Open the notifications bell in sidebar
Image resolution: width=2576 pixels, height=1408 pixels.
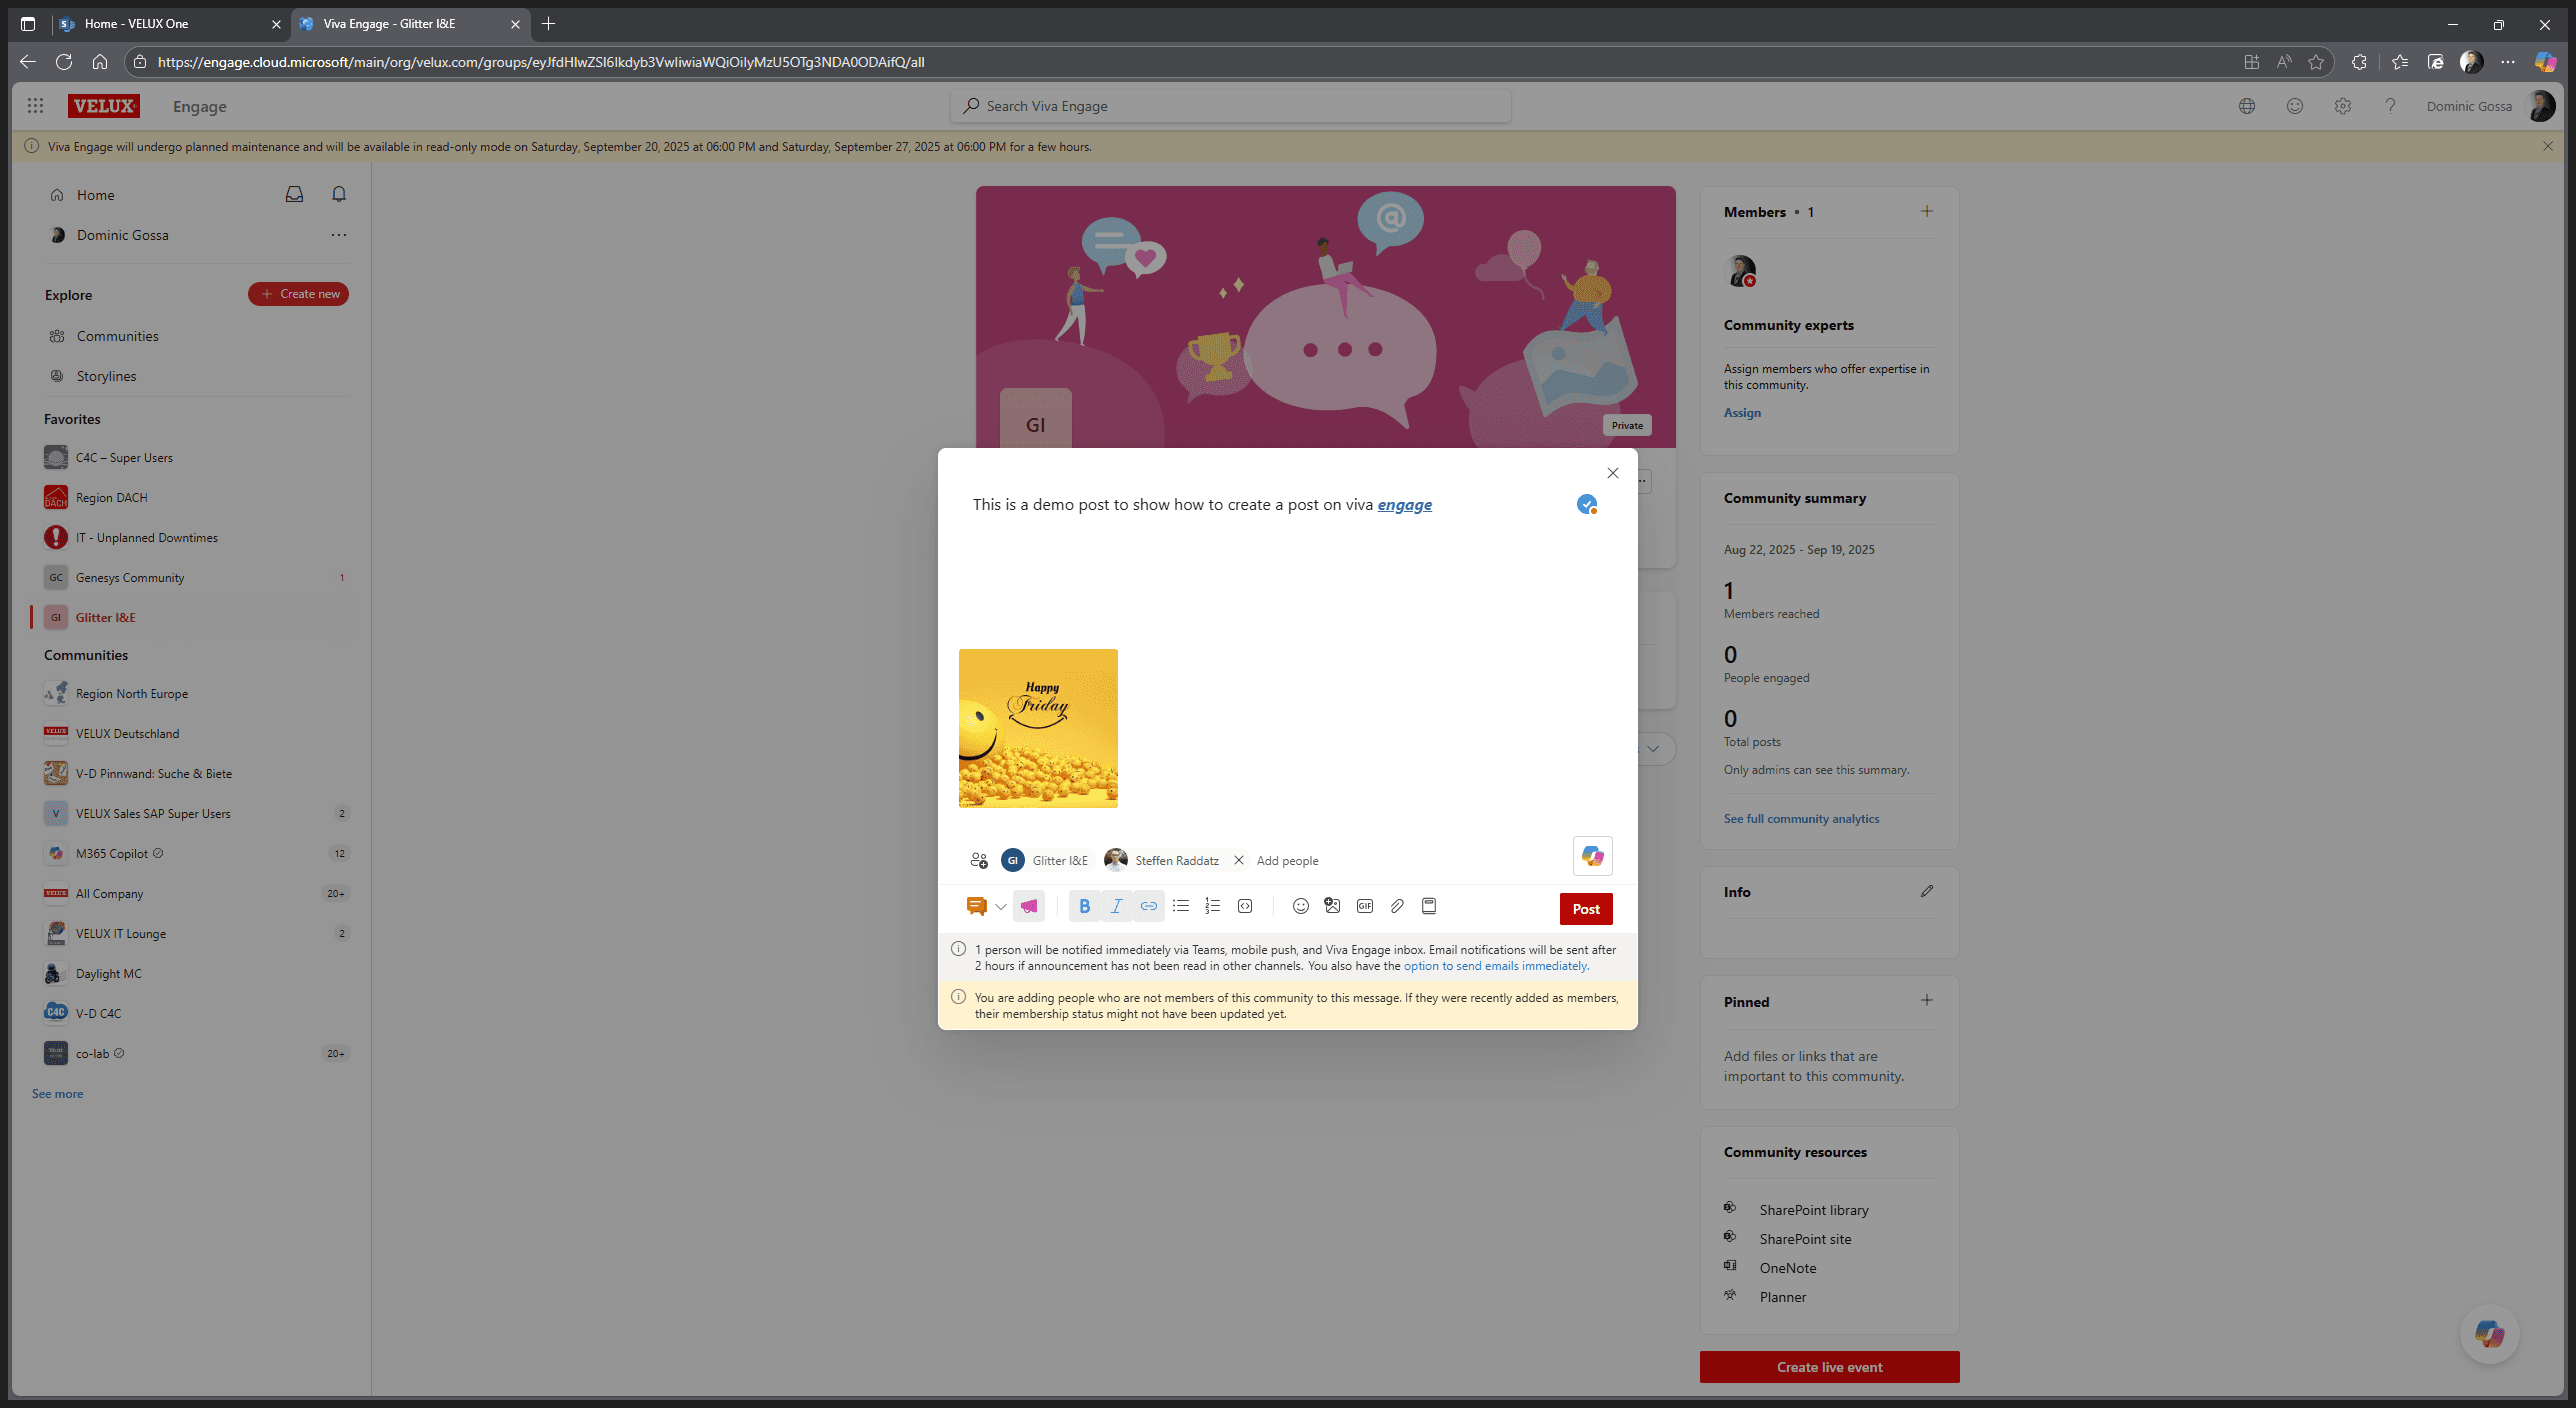pyautogui.click(x=339, y=194)
